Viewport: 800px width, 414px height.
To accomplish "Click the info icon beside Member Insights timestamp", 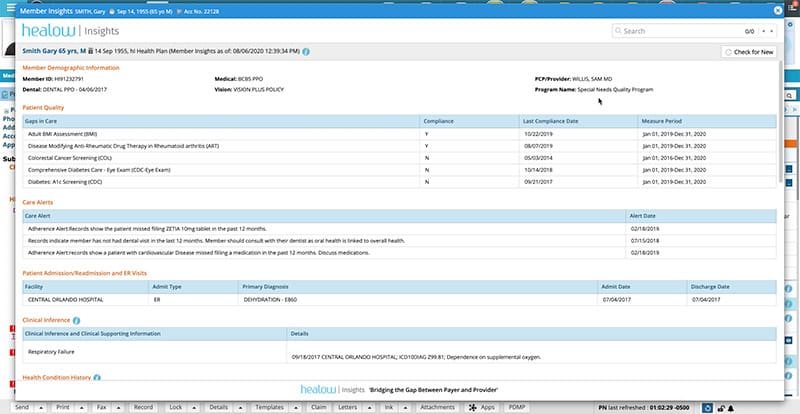I will coord(306,52).
